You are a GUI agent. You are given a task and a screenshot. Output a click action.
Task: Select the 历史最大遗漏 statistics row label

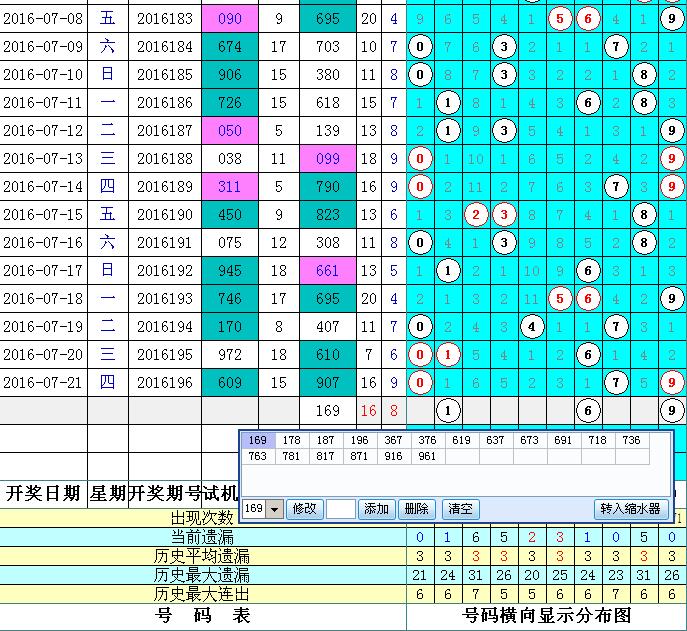pos(201,575)
